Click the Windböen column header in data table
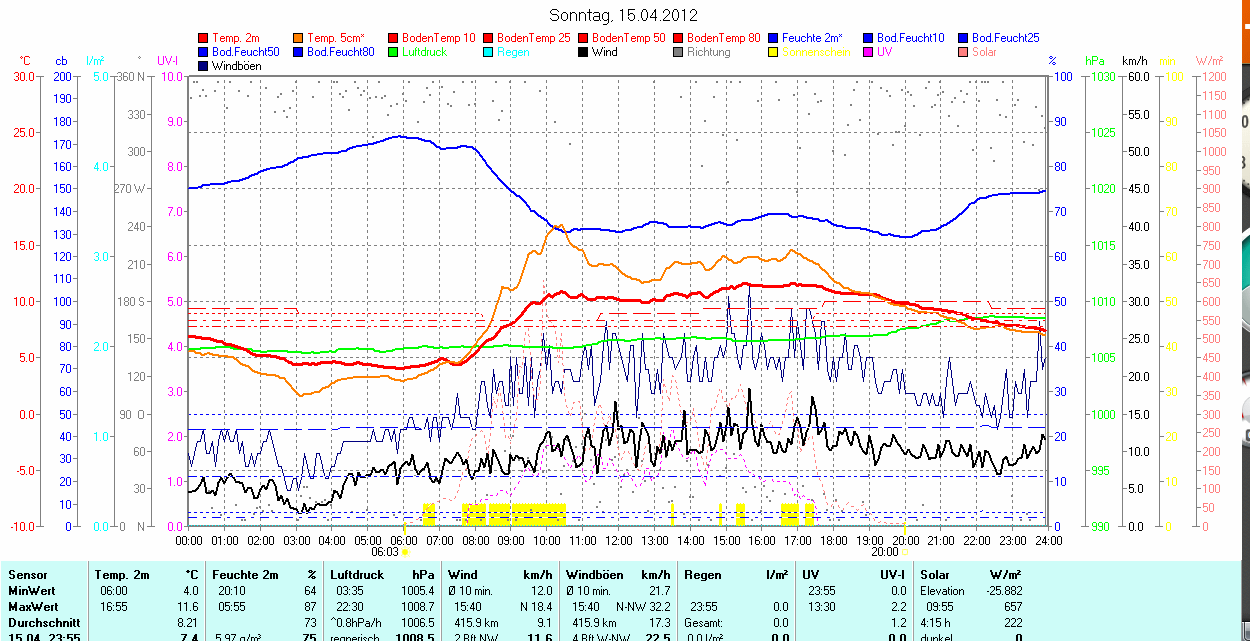Image resolution: width=1250 pixels, height=641 pixels. (595, 575)
